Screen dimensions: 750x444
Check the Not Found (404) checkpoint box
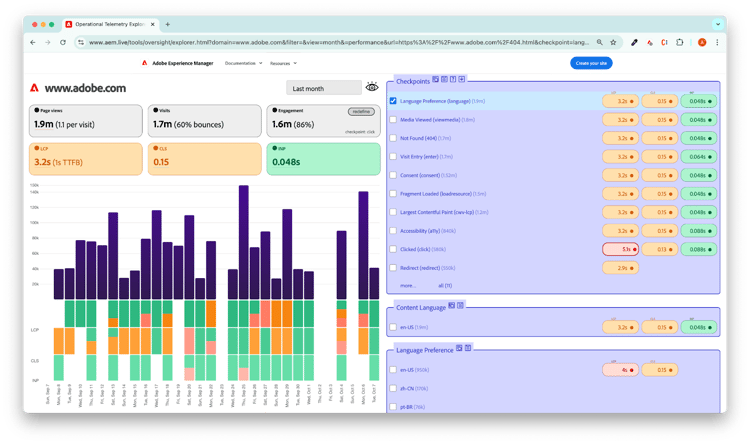(393, 138)
